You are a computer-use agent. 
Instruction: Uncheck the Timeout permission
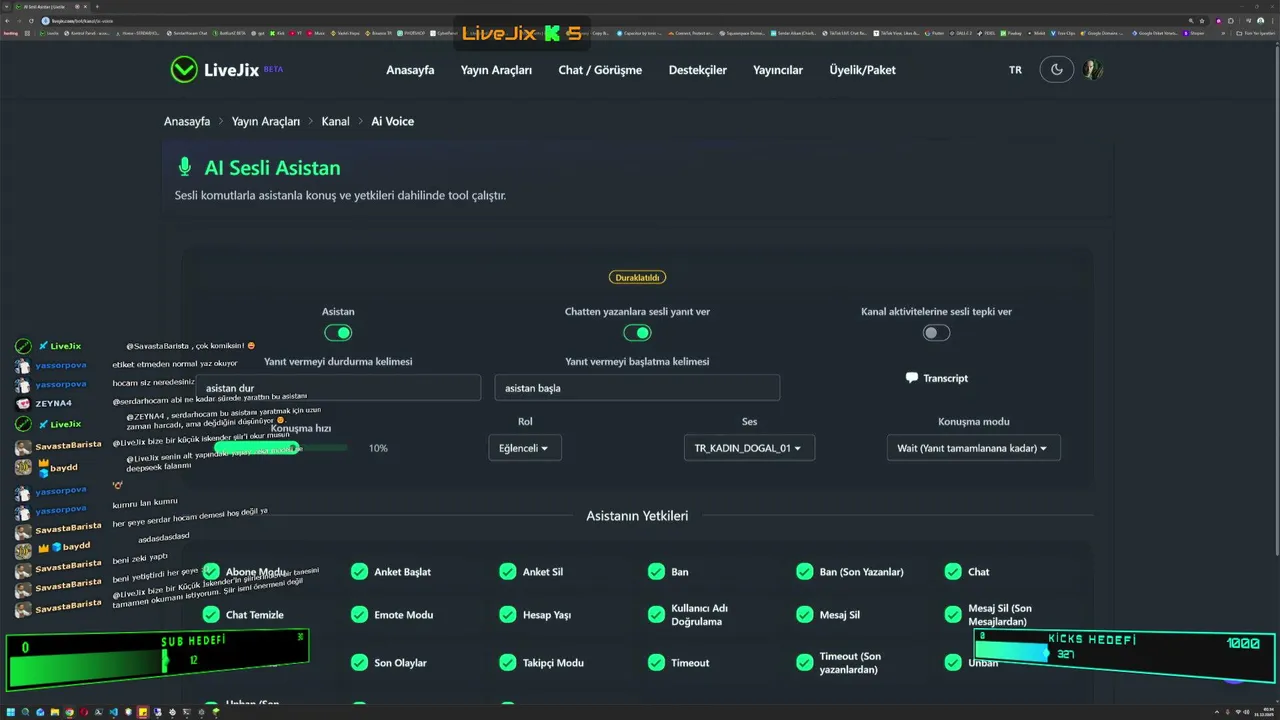(656, 662)
